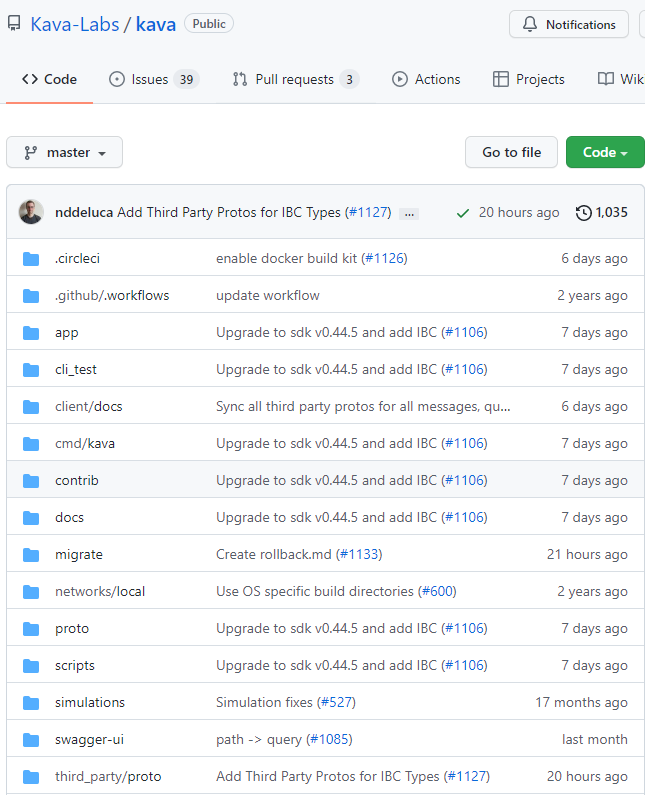Click the .github/.workflows folder icon
Viewport: 645px width, 795px height.
coord(31,296)
